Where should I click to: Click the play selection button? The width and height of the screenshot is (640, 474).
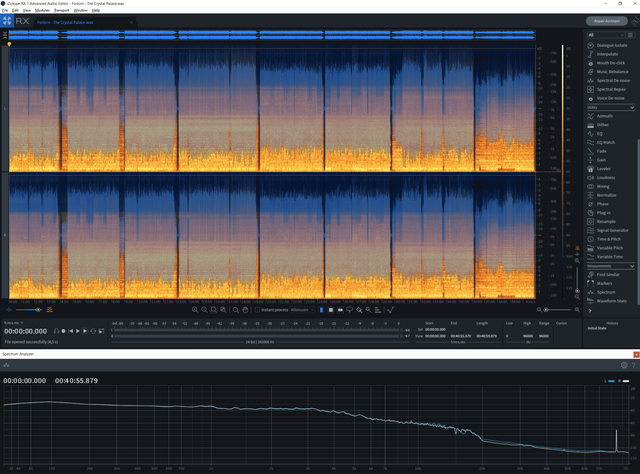[85, 331]
